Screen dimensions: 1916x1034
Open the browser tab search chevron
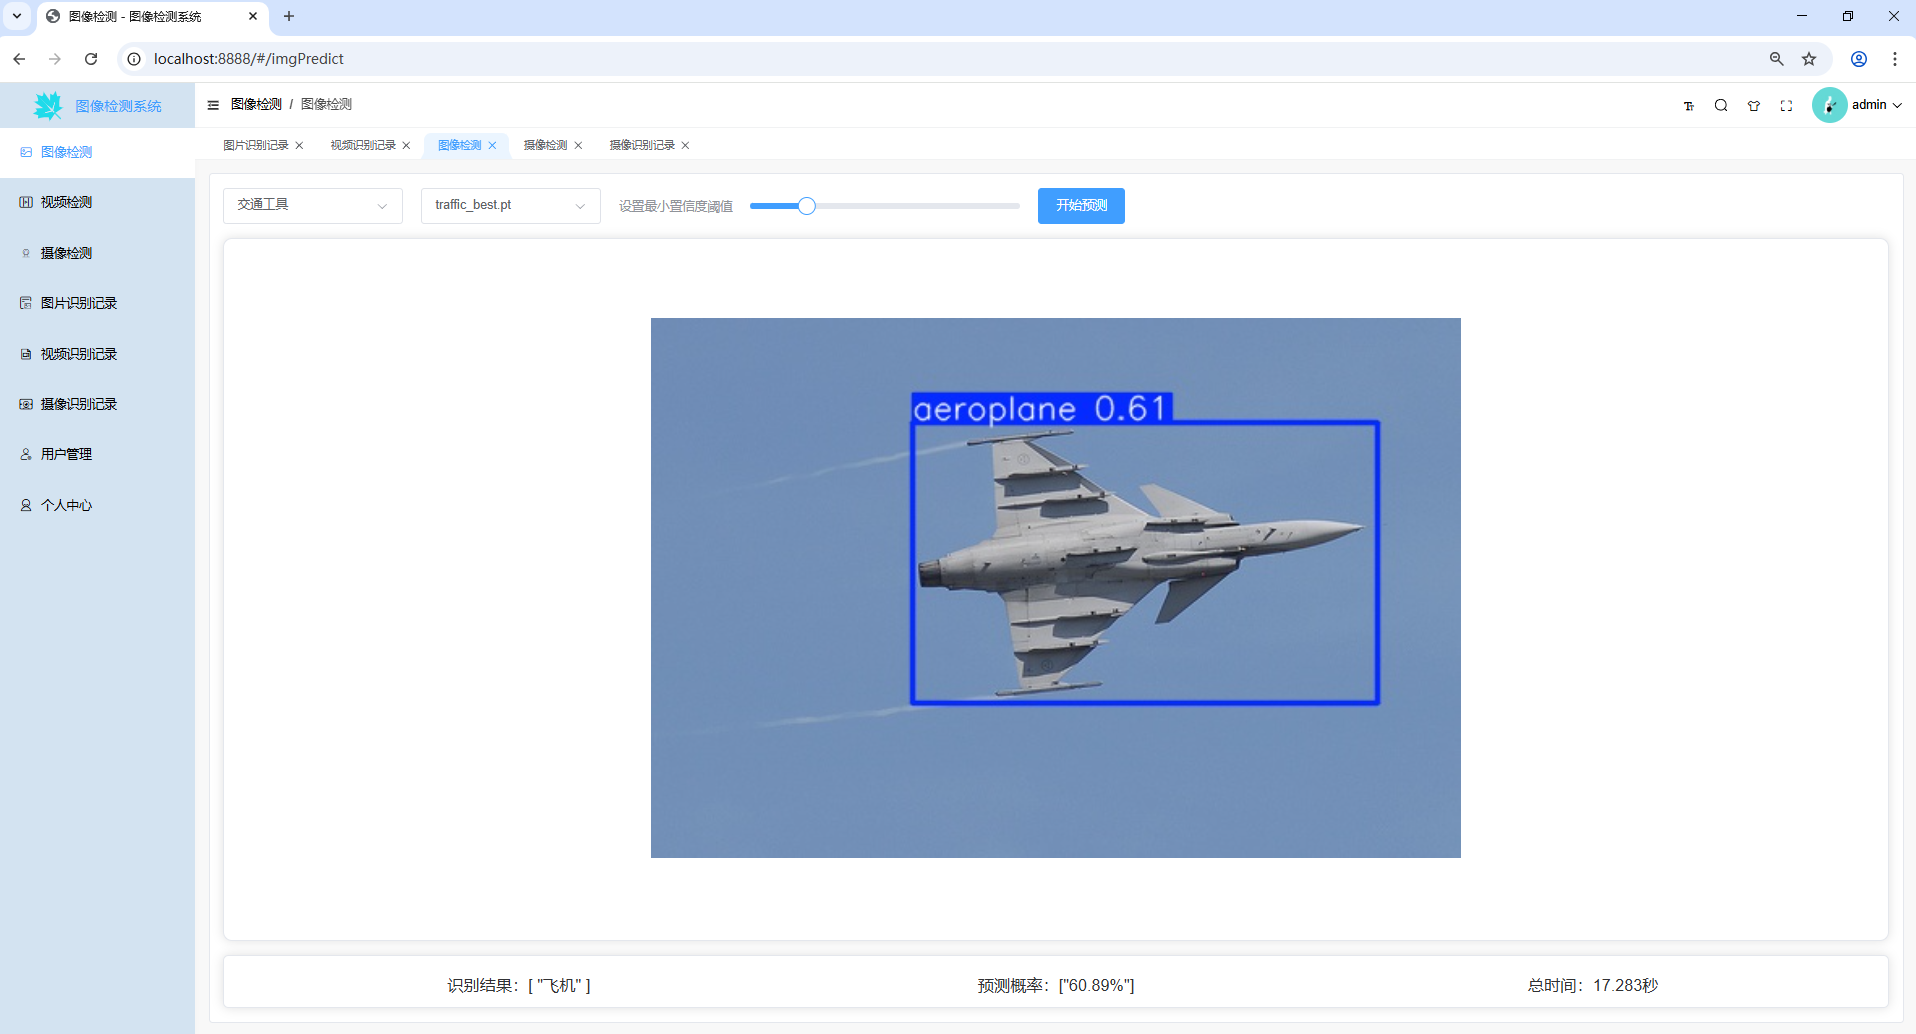pos(17,16)
